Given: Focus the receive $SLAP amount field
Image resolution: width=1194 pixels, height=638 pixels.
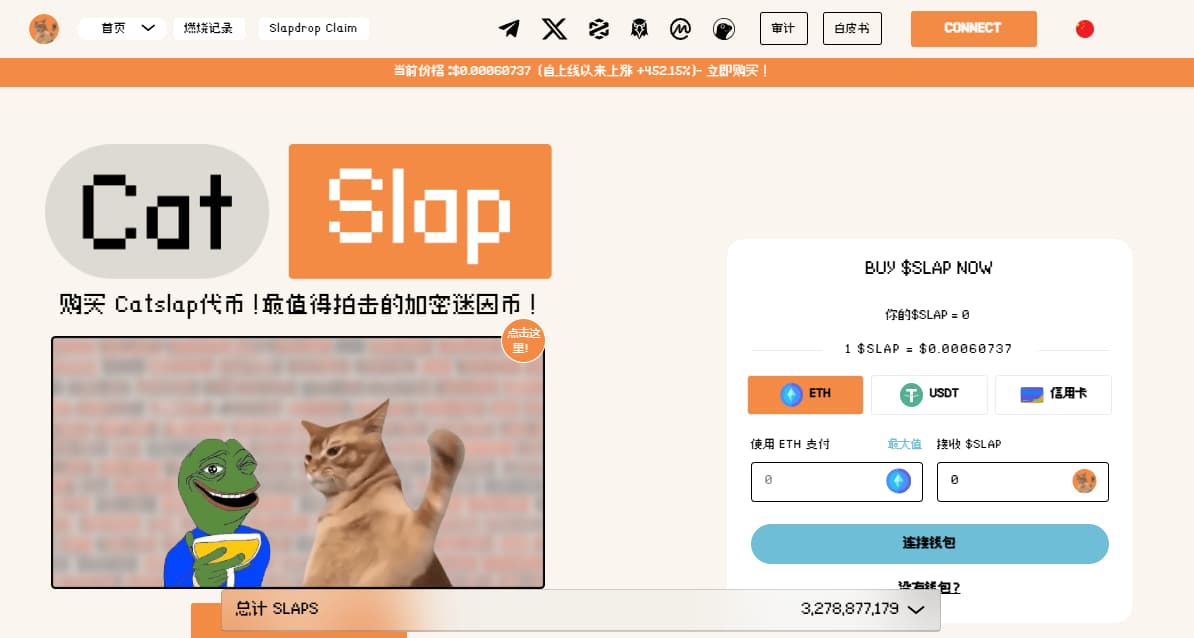Looking at the screenshot, I should point(1022,481).
